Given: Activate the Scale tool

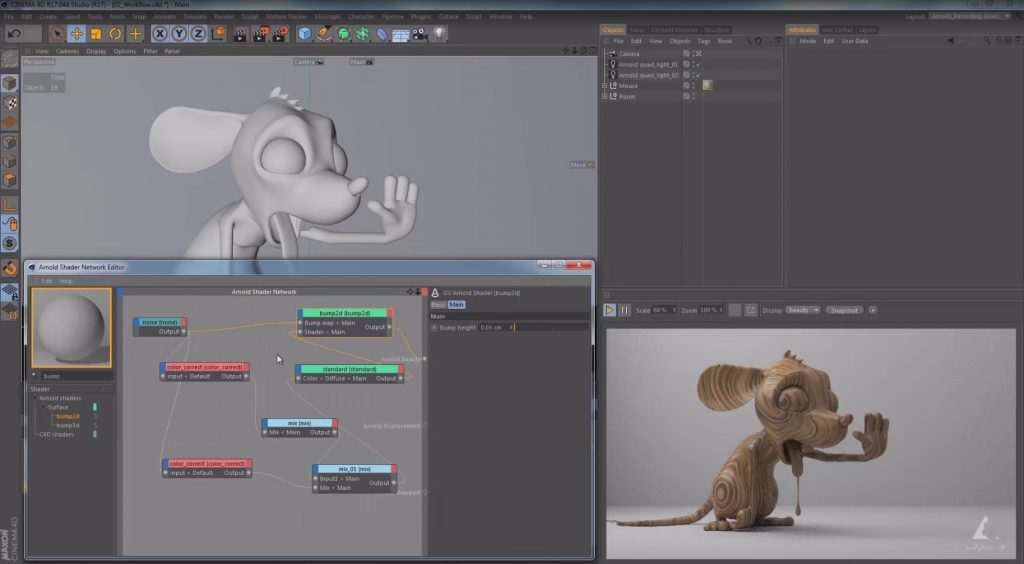Looking at the screenshot, I should pos(96,33).
